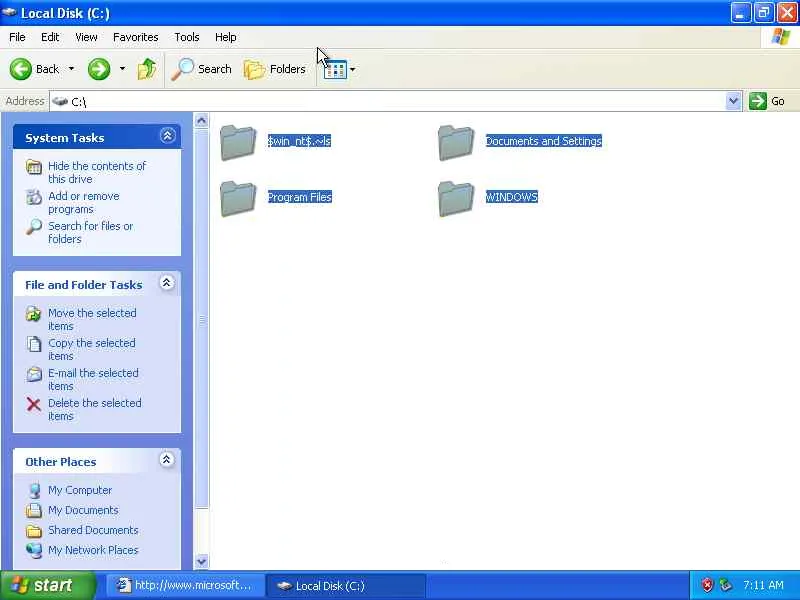Image resolution: width=800 pixels, height=600 pixels.
Task: Click the add or remove programs icon
Action: tap(34, 196)
